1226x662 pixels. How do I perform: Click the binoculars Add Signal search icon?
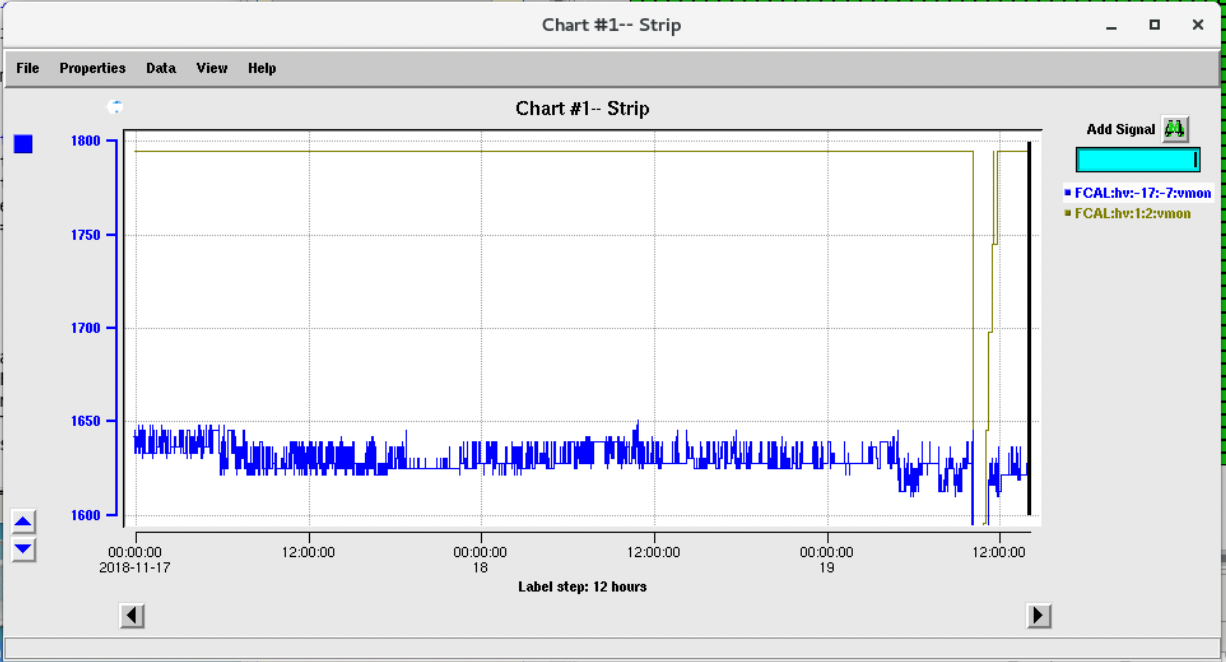click(x=1175, y=129)
